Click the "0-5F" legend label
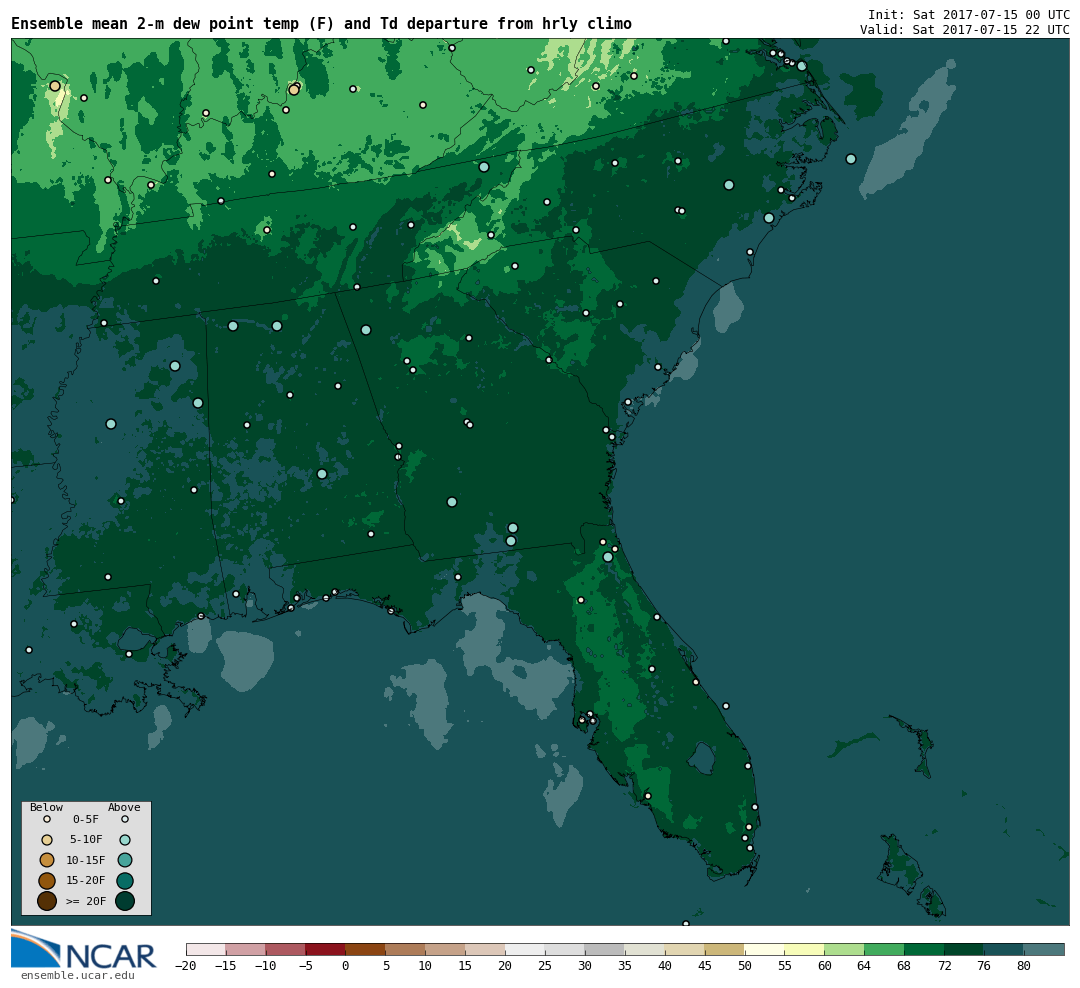This screenshot has width=1080, height=988. 86,820
